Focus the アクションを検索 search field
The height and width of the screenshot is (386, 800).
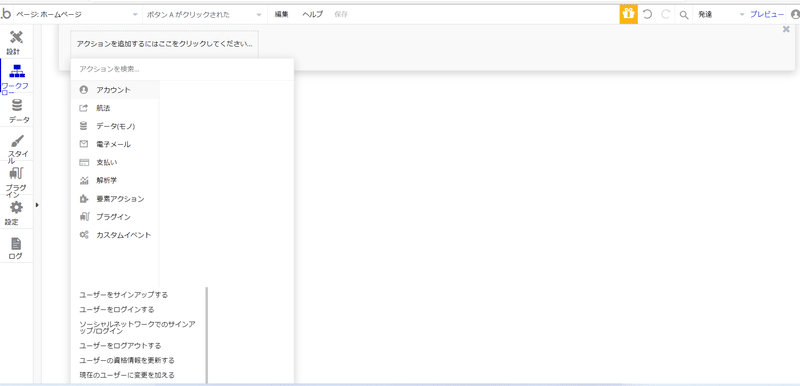click(182, 69)
